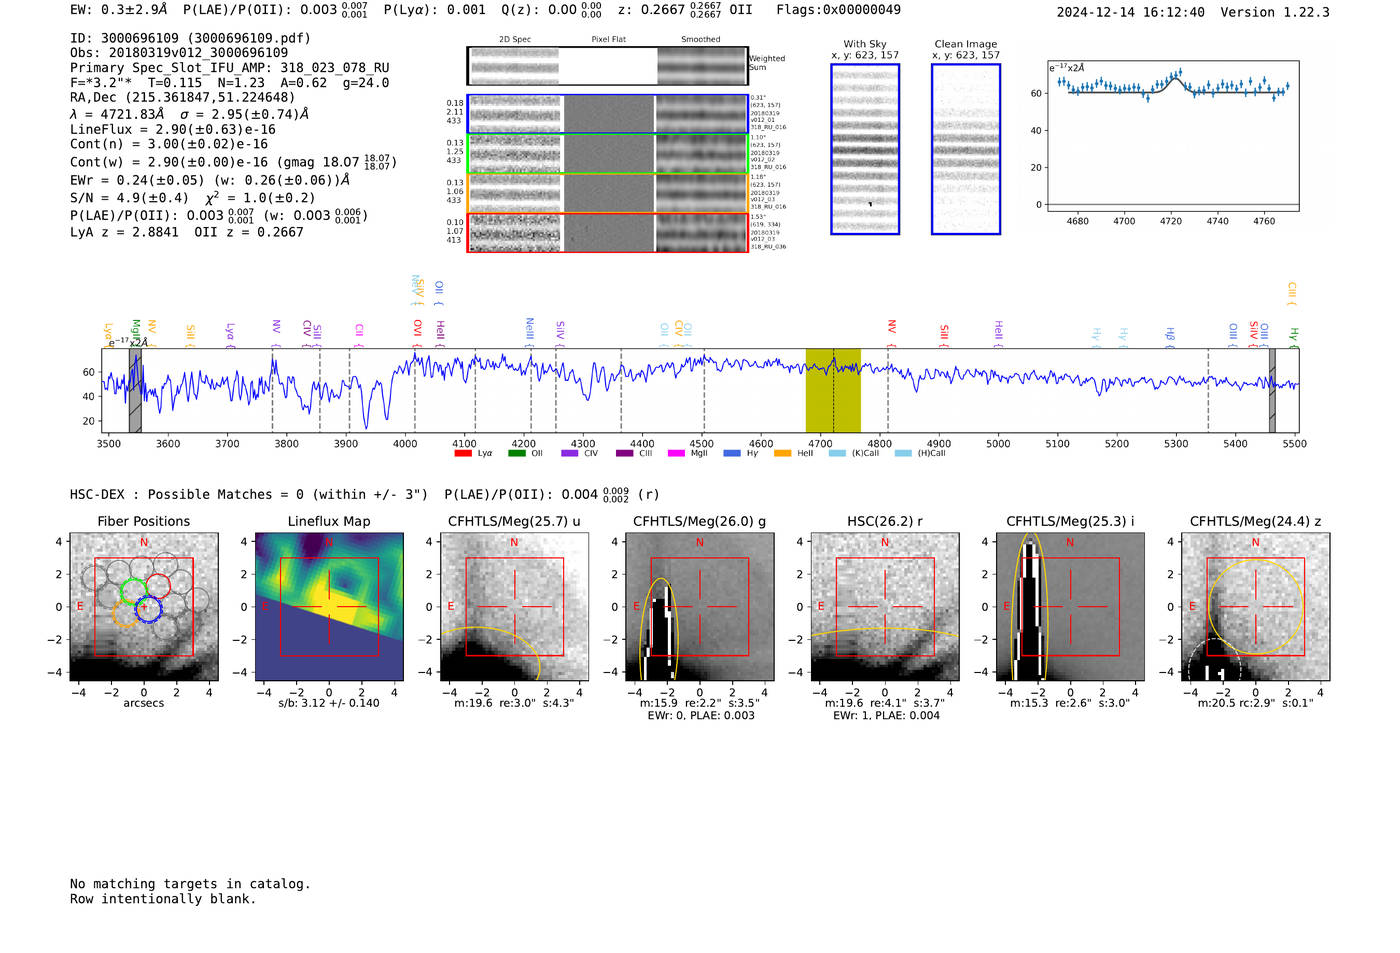Click the red Lyα legend swatch
The width and height of the screenshot is (1400, 953).
point(463,453)
